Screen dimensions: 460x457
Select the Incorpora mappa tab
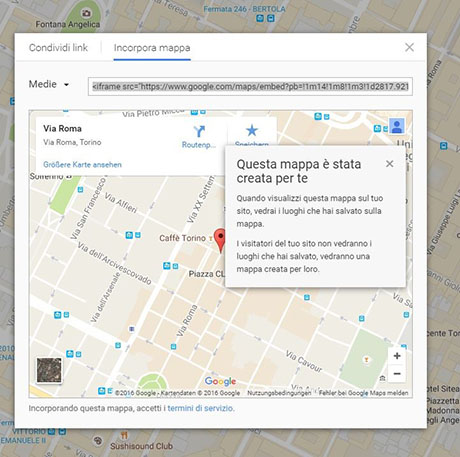152,48
